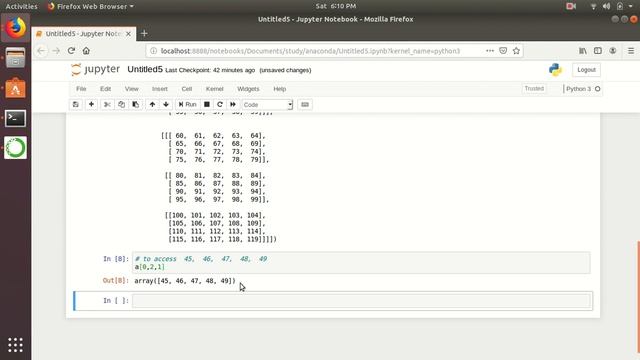Open the Edit menu
640x360 pixels.
(x=105, y=89)
